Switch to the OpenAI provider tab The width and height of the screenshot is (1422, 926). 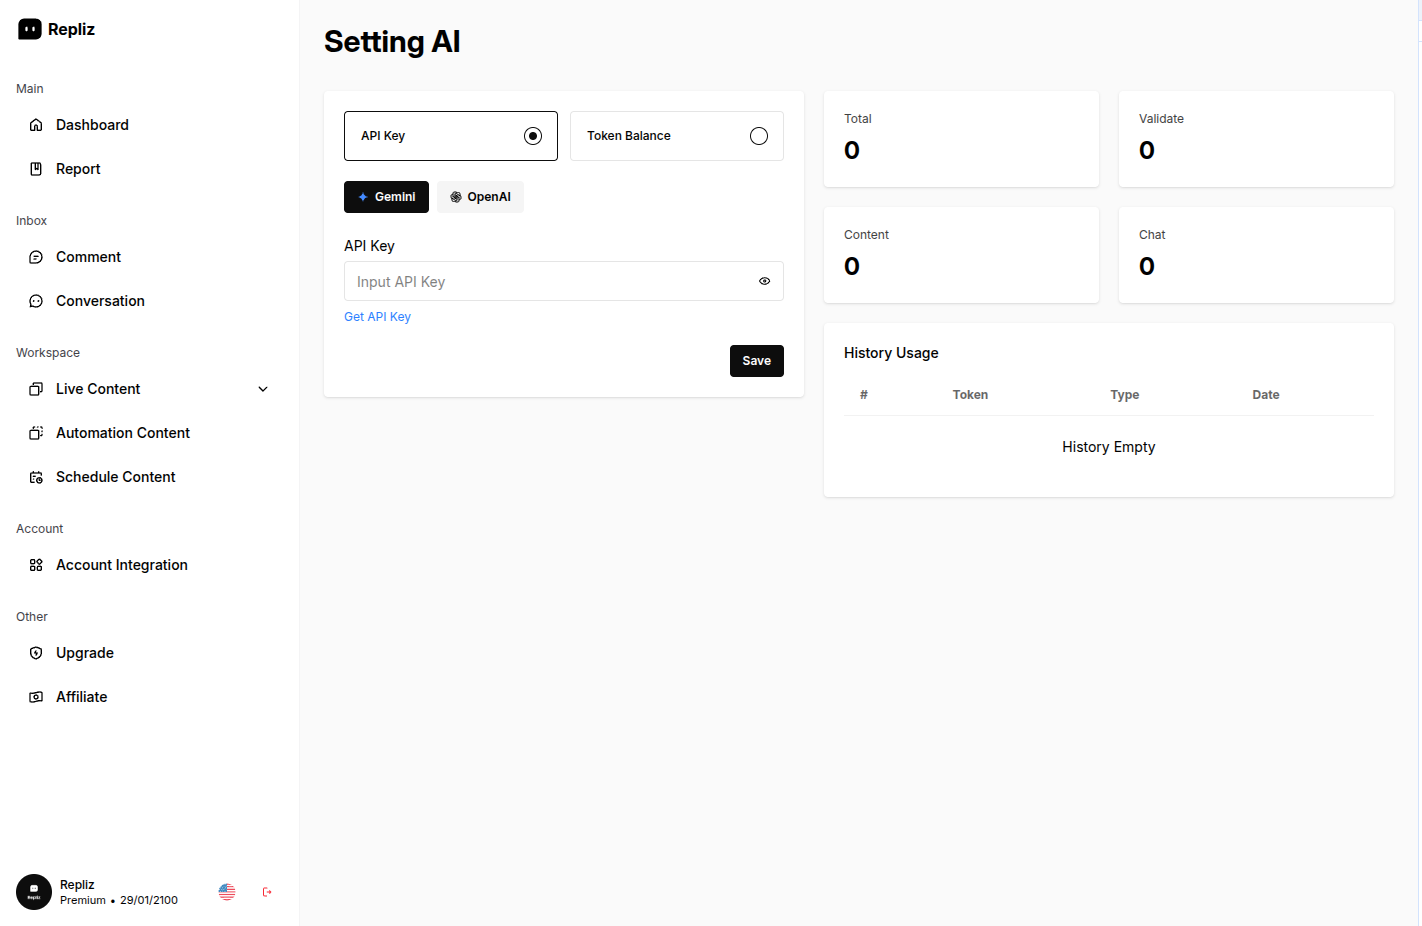coord(480,197)
